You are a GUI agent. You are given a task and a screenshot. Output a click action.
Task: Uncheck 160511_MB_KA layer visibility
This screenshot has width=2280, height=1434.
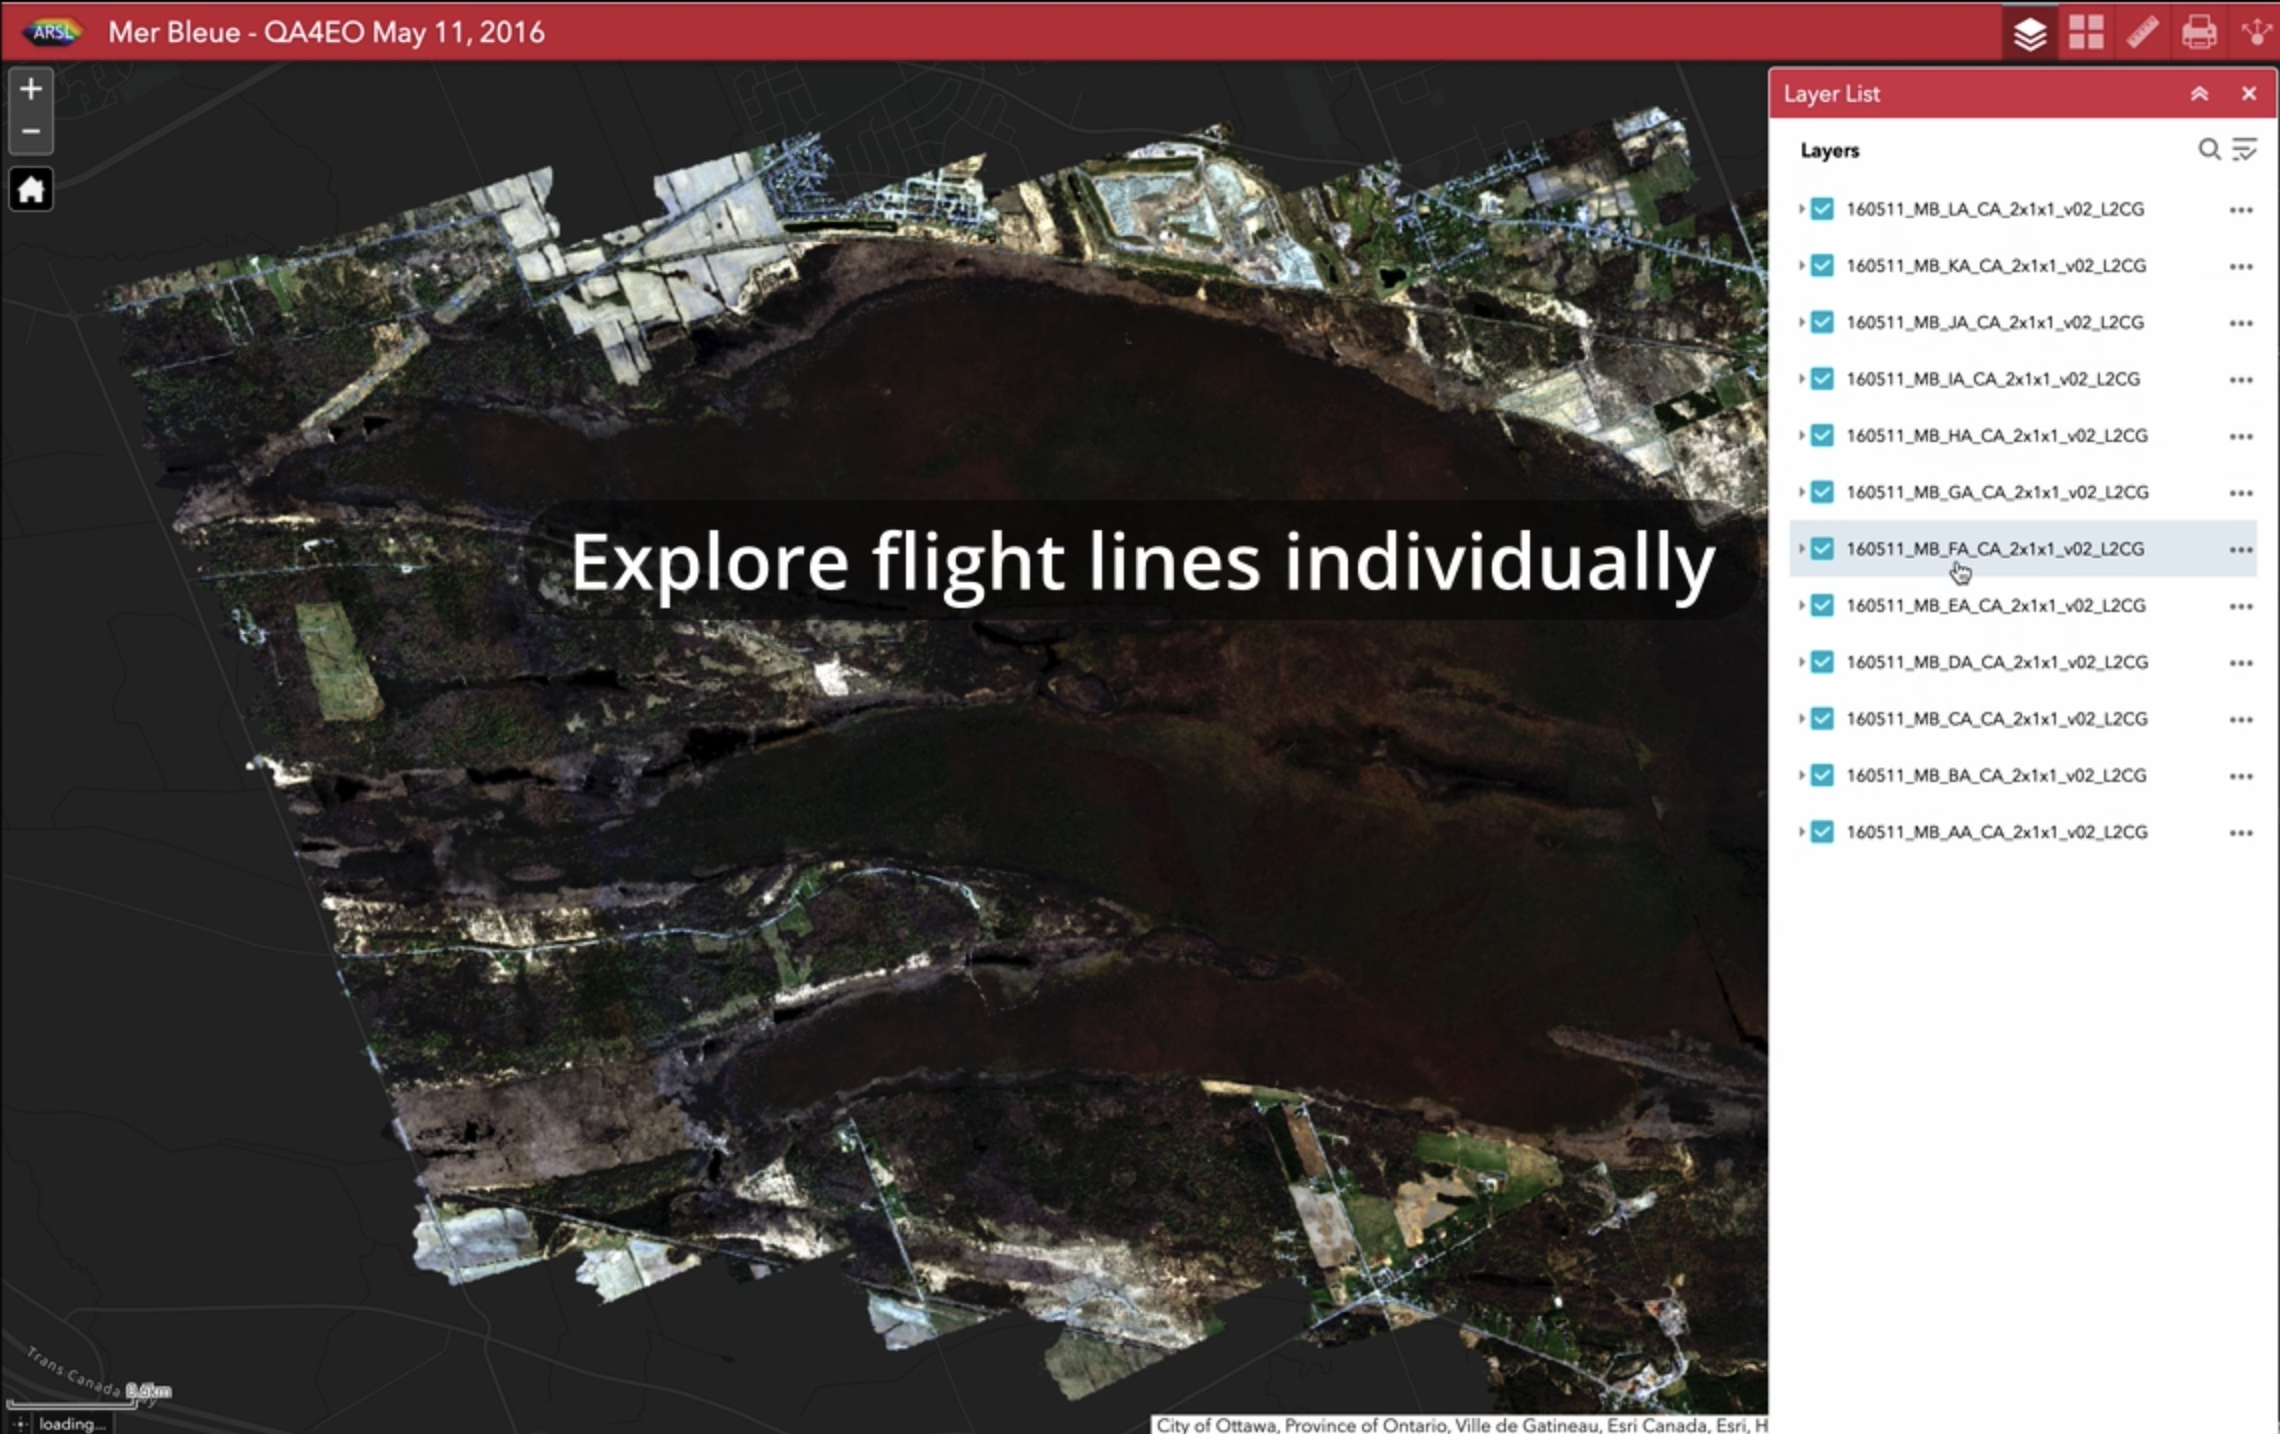(x=1822, y=266)
